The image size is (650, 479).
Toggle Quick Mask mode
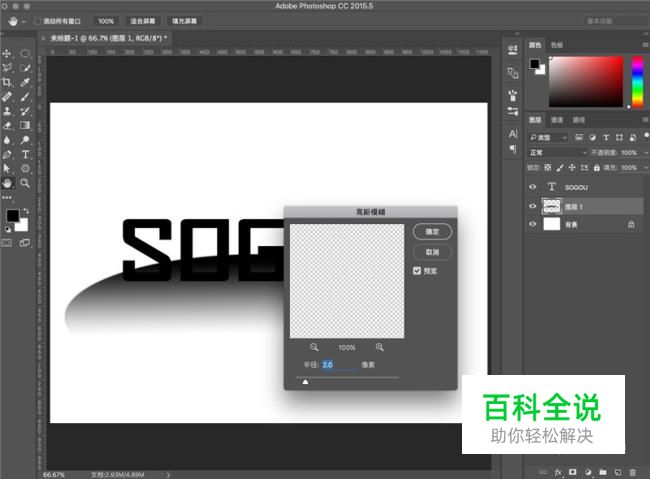pos(7,243)
